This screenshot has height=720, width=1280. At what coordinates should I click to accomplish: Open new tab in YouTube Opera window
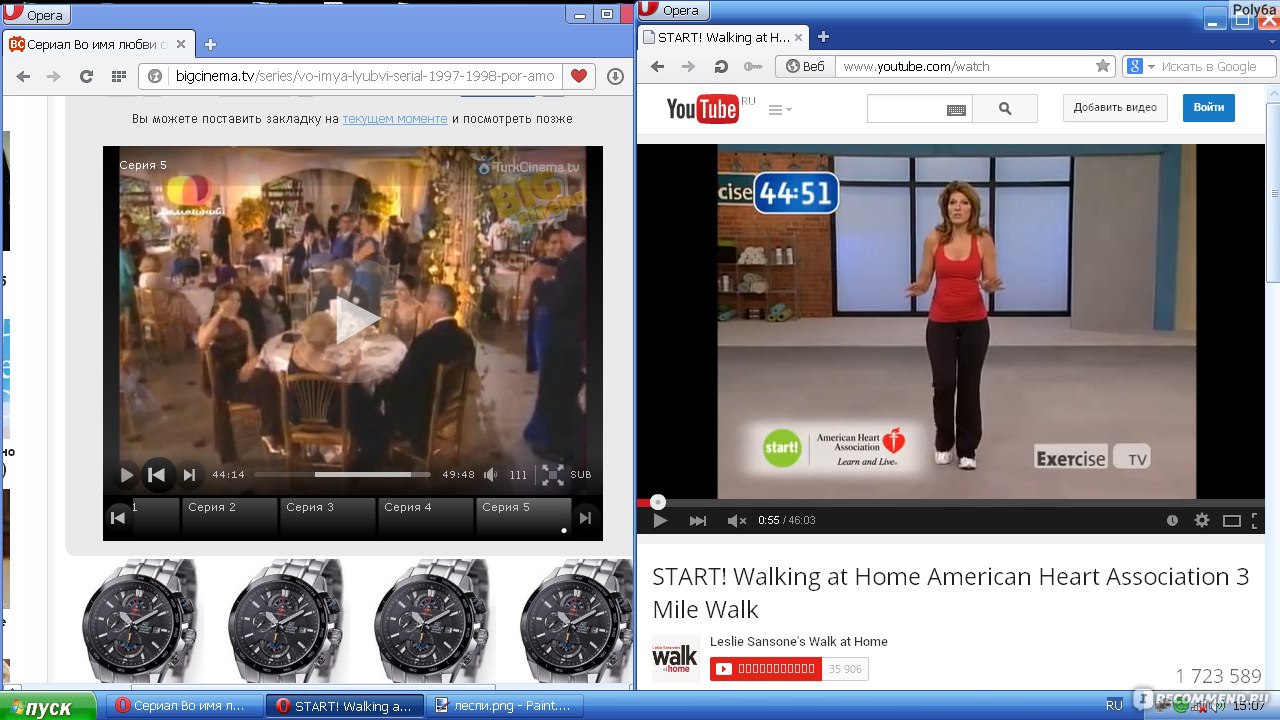[x=823, y=37]
